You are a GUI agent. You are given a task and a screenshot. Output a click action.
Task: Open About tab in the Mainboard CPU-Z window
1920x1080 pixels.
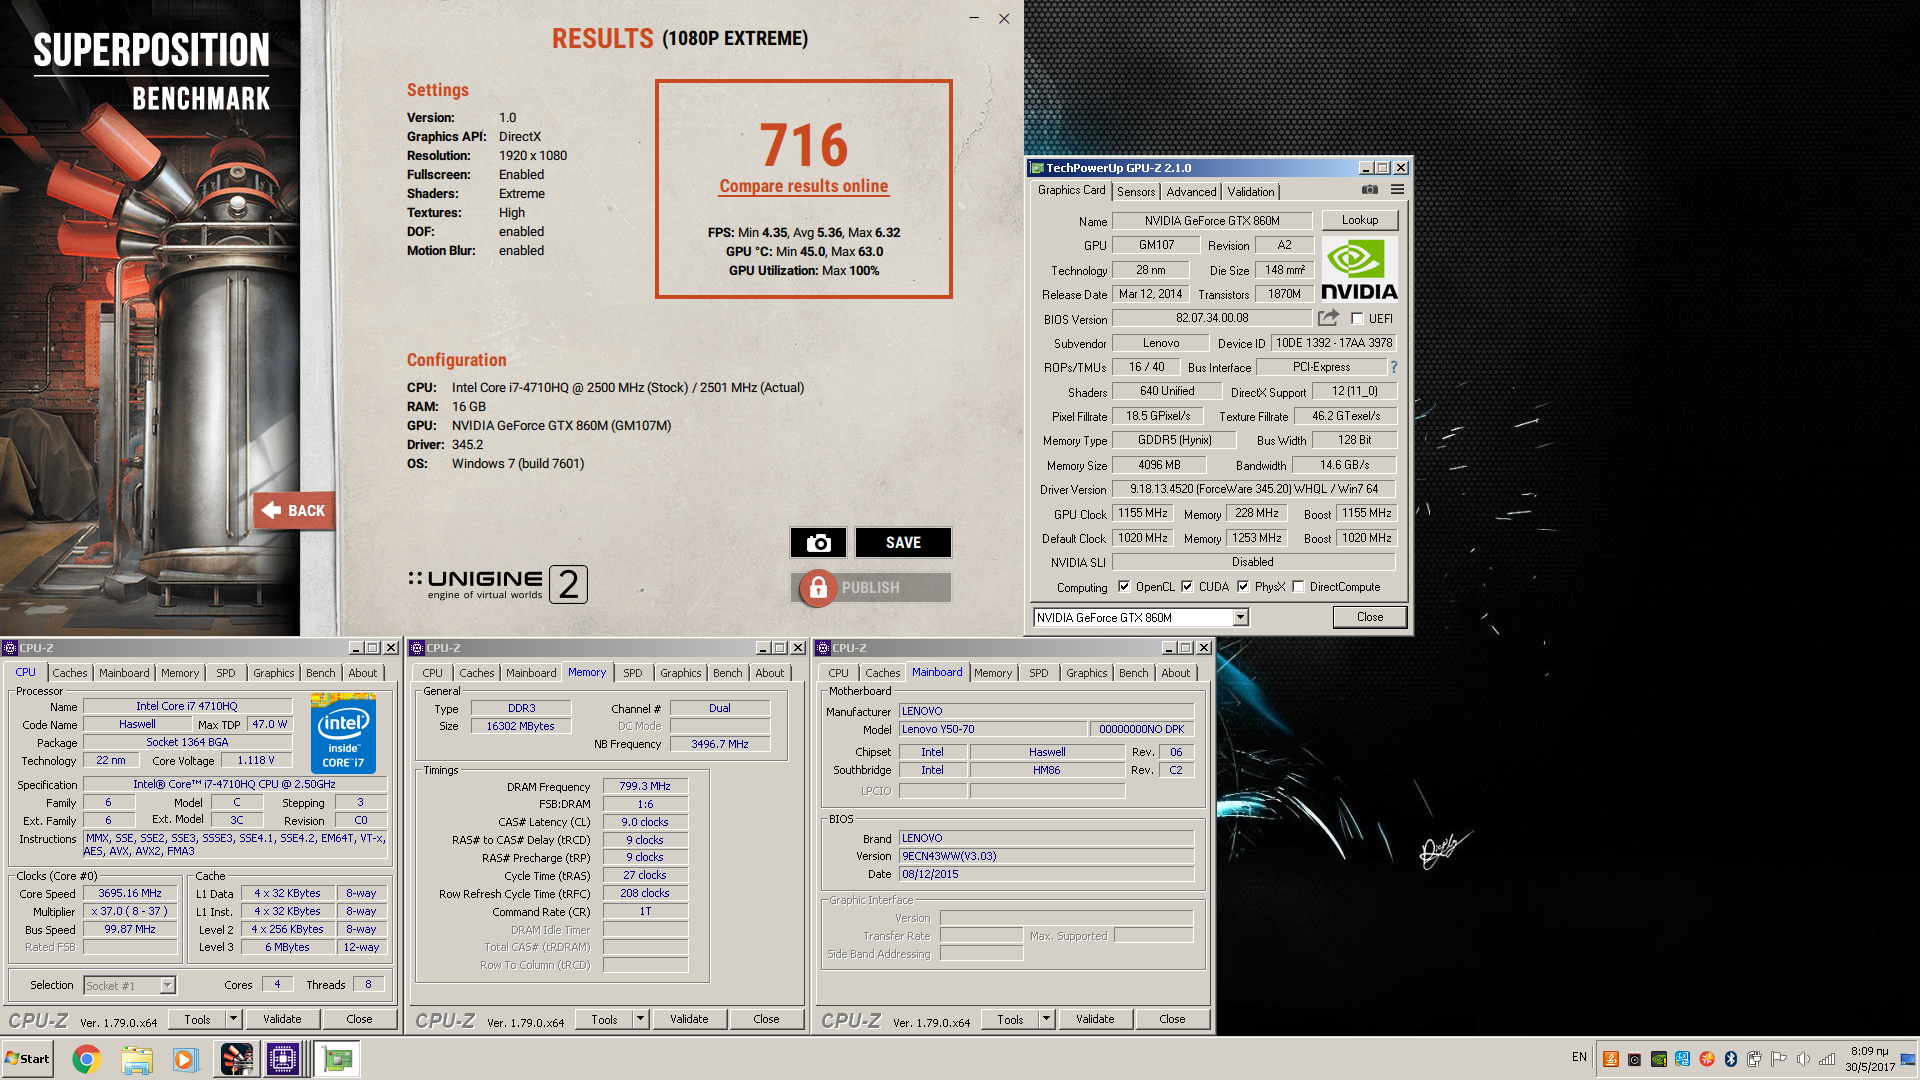pyautogui.click(x=1176, y=673)
